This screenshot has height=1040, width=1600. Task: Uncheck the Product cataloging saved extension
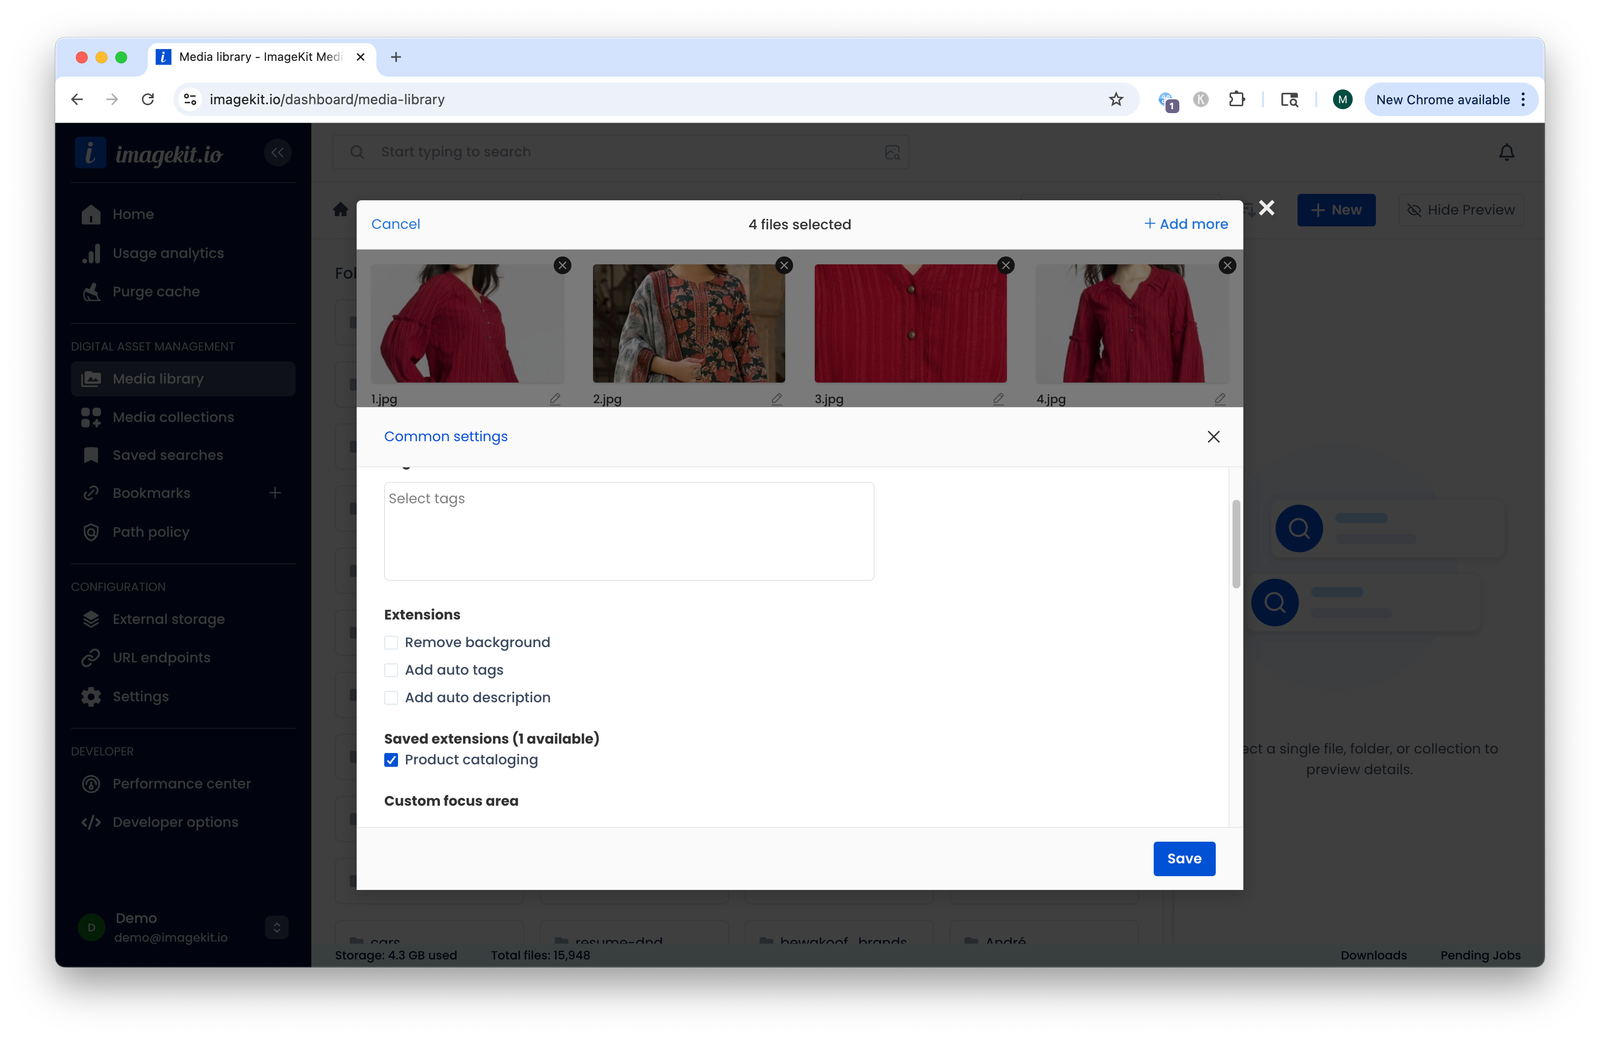[x=391, y=760]
